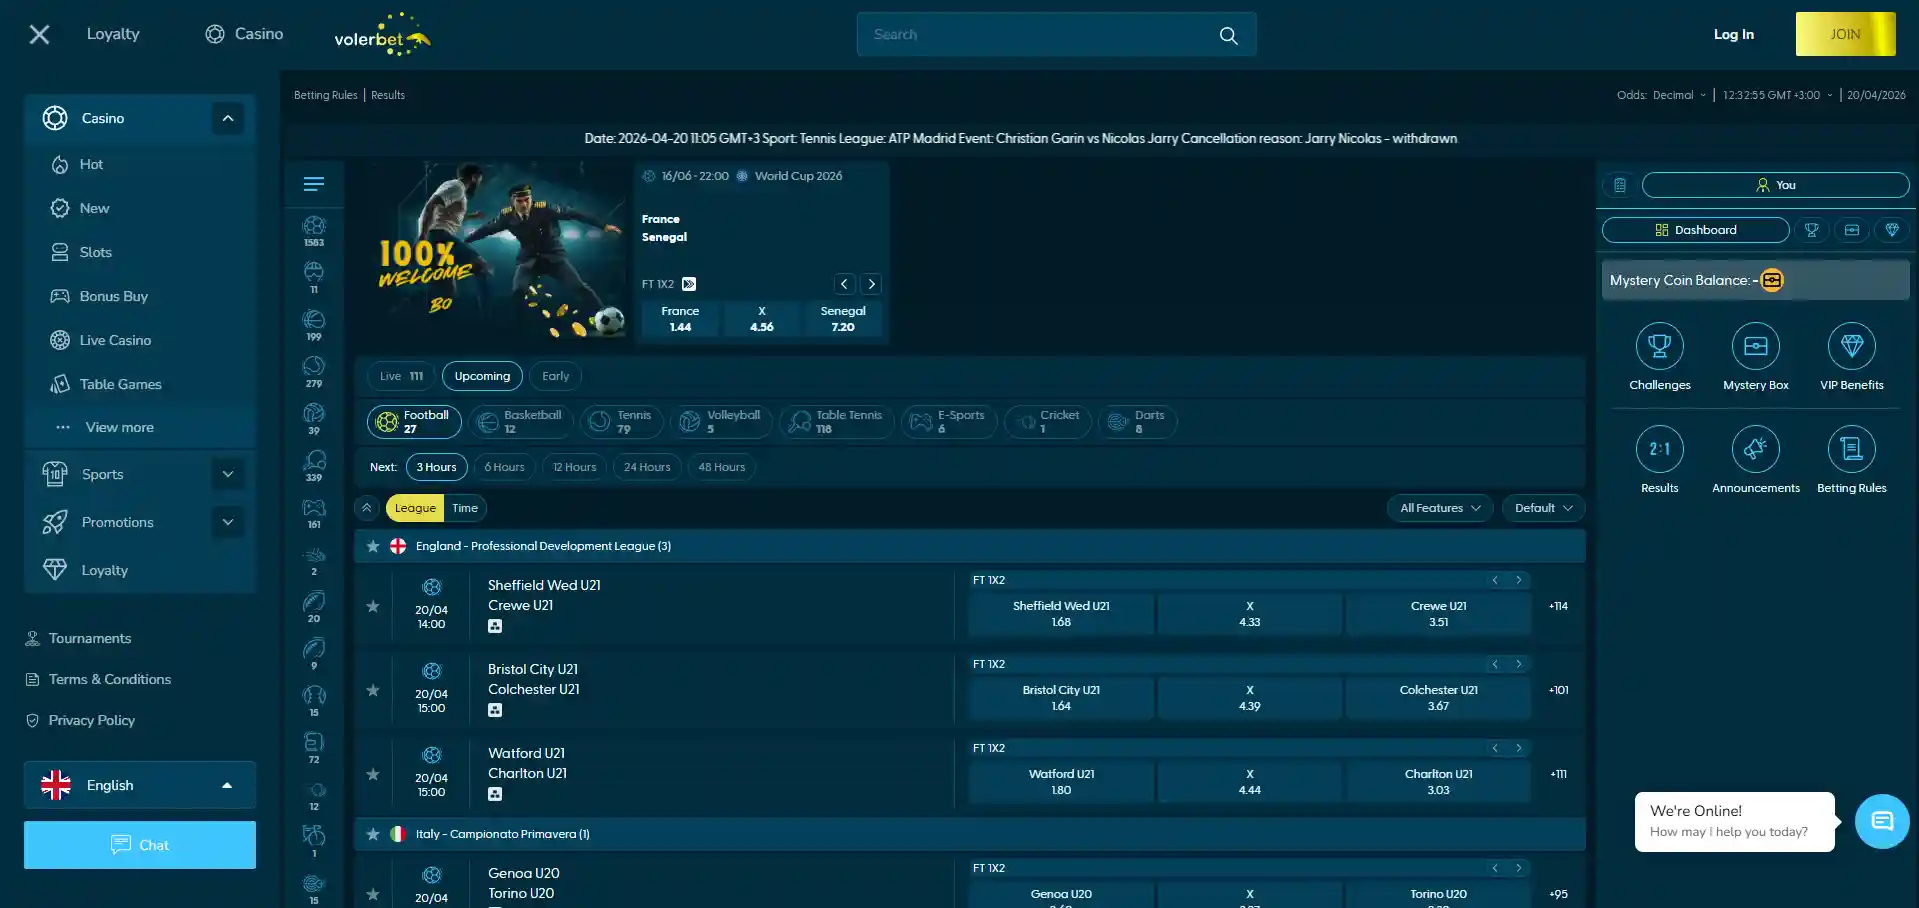1919x908 pixels.
Task: Favorite the Watford U21 vs Charlton U21 match
Action: point(373,774)
